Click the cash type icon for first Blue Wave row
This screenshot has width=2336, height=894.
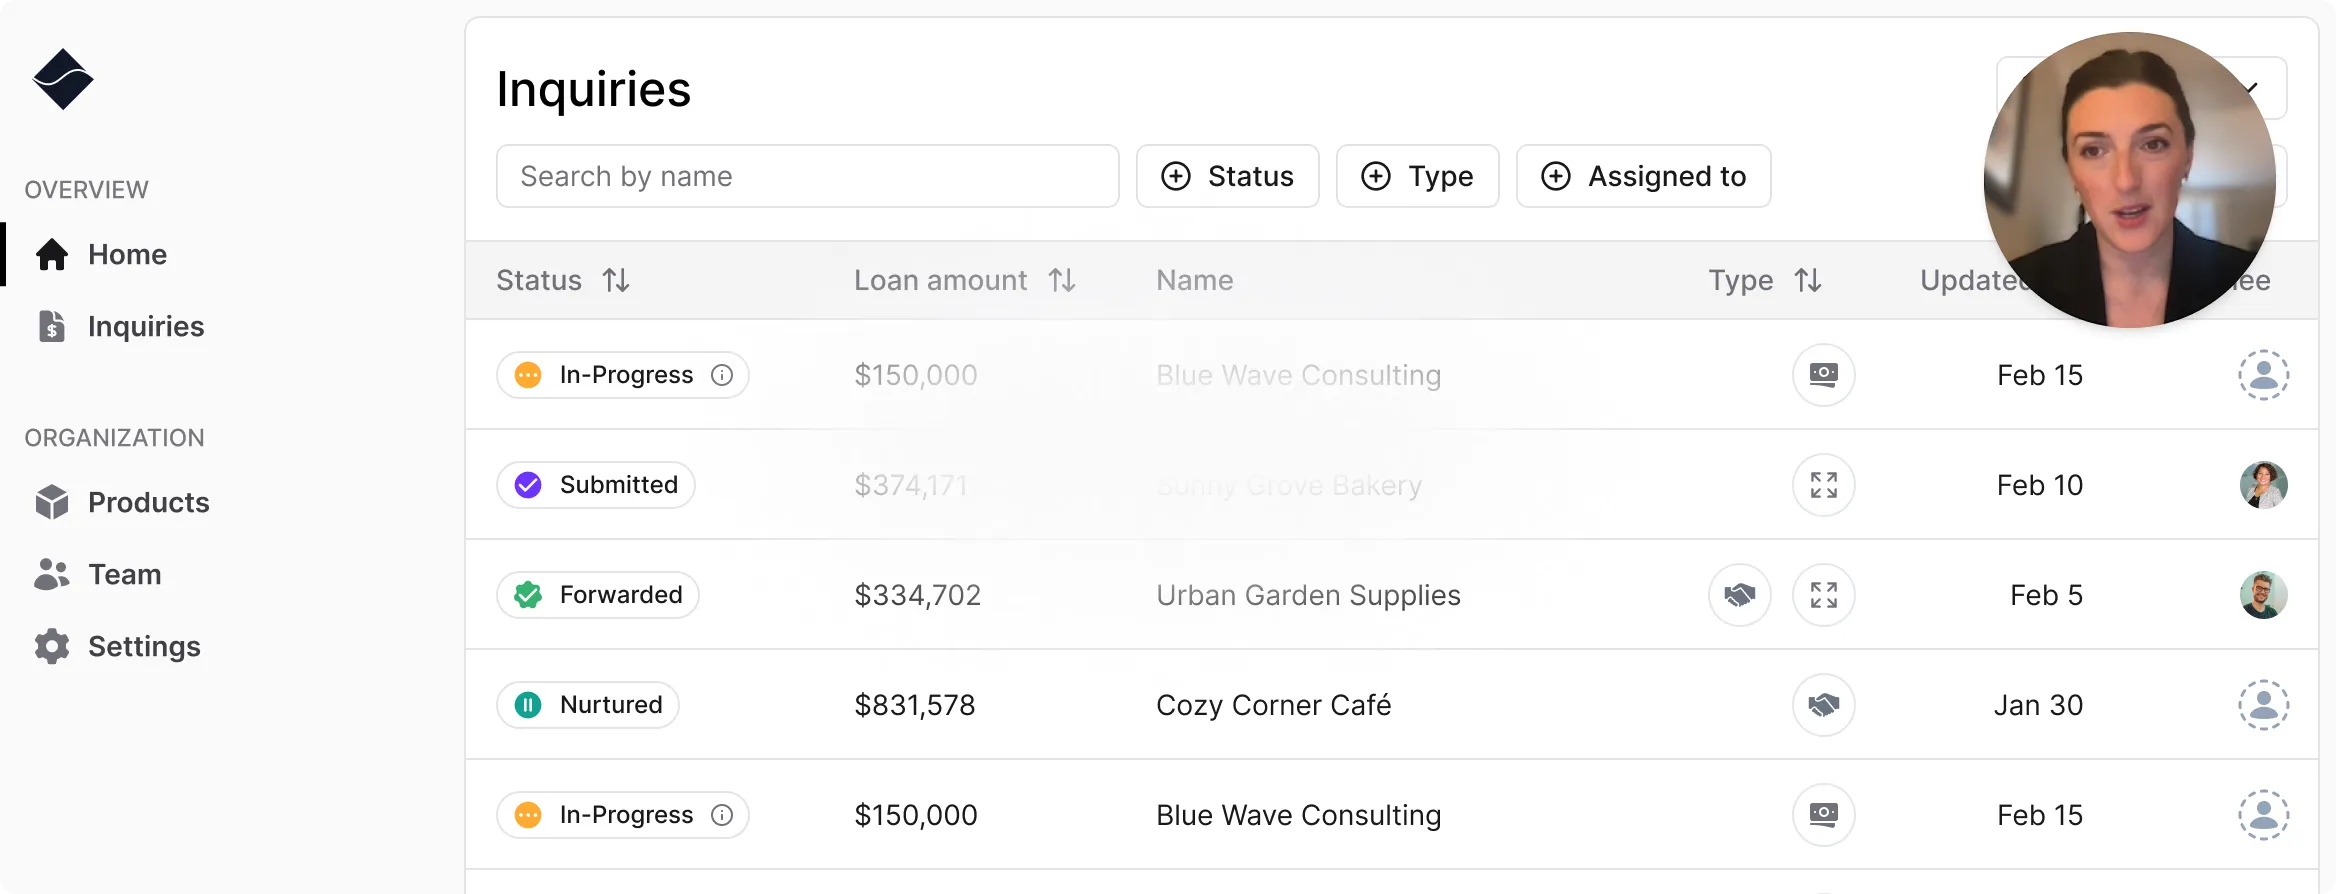pyautogui.click(x=1823, y=375)
